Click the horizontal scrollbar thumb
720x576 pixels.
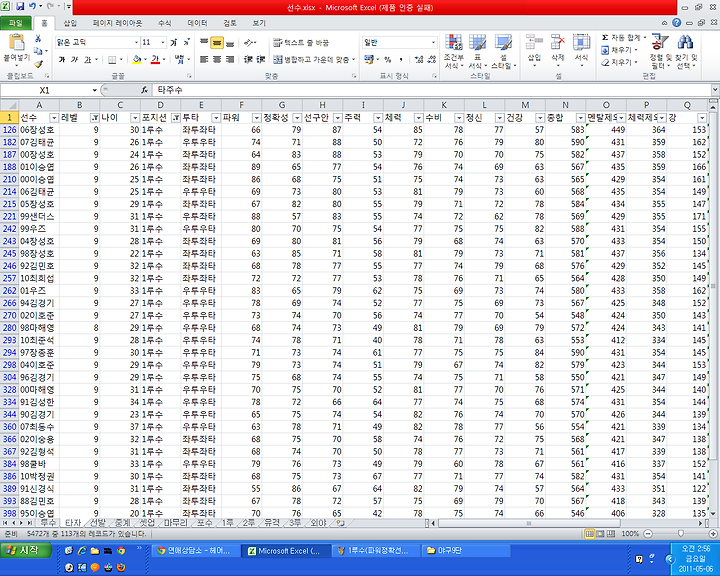tap(529, 523)
